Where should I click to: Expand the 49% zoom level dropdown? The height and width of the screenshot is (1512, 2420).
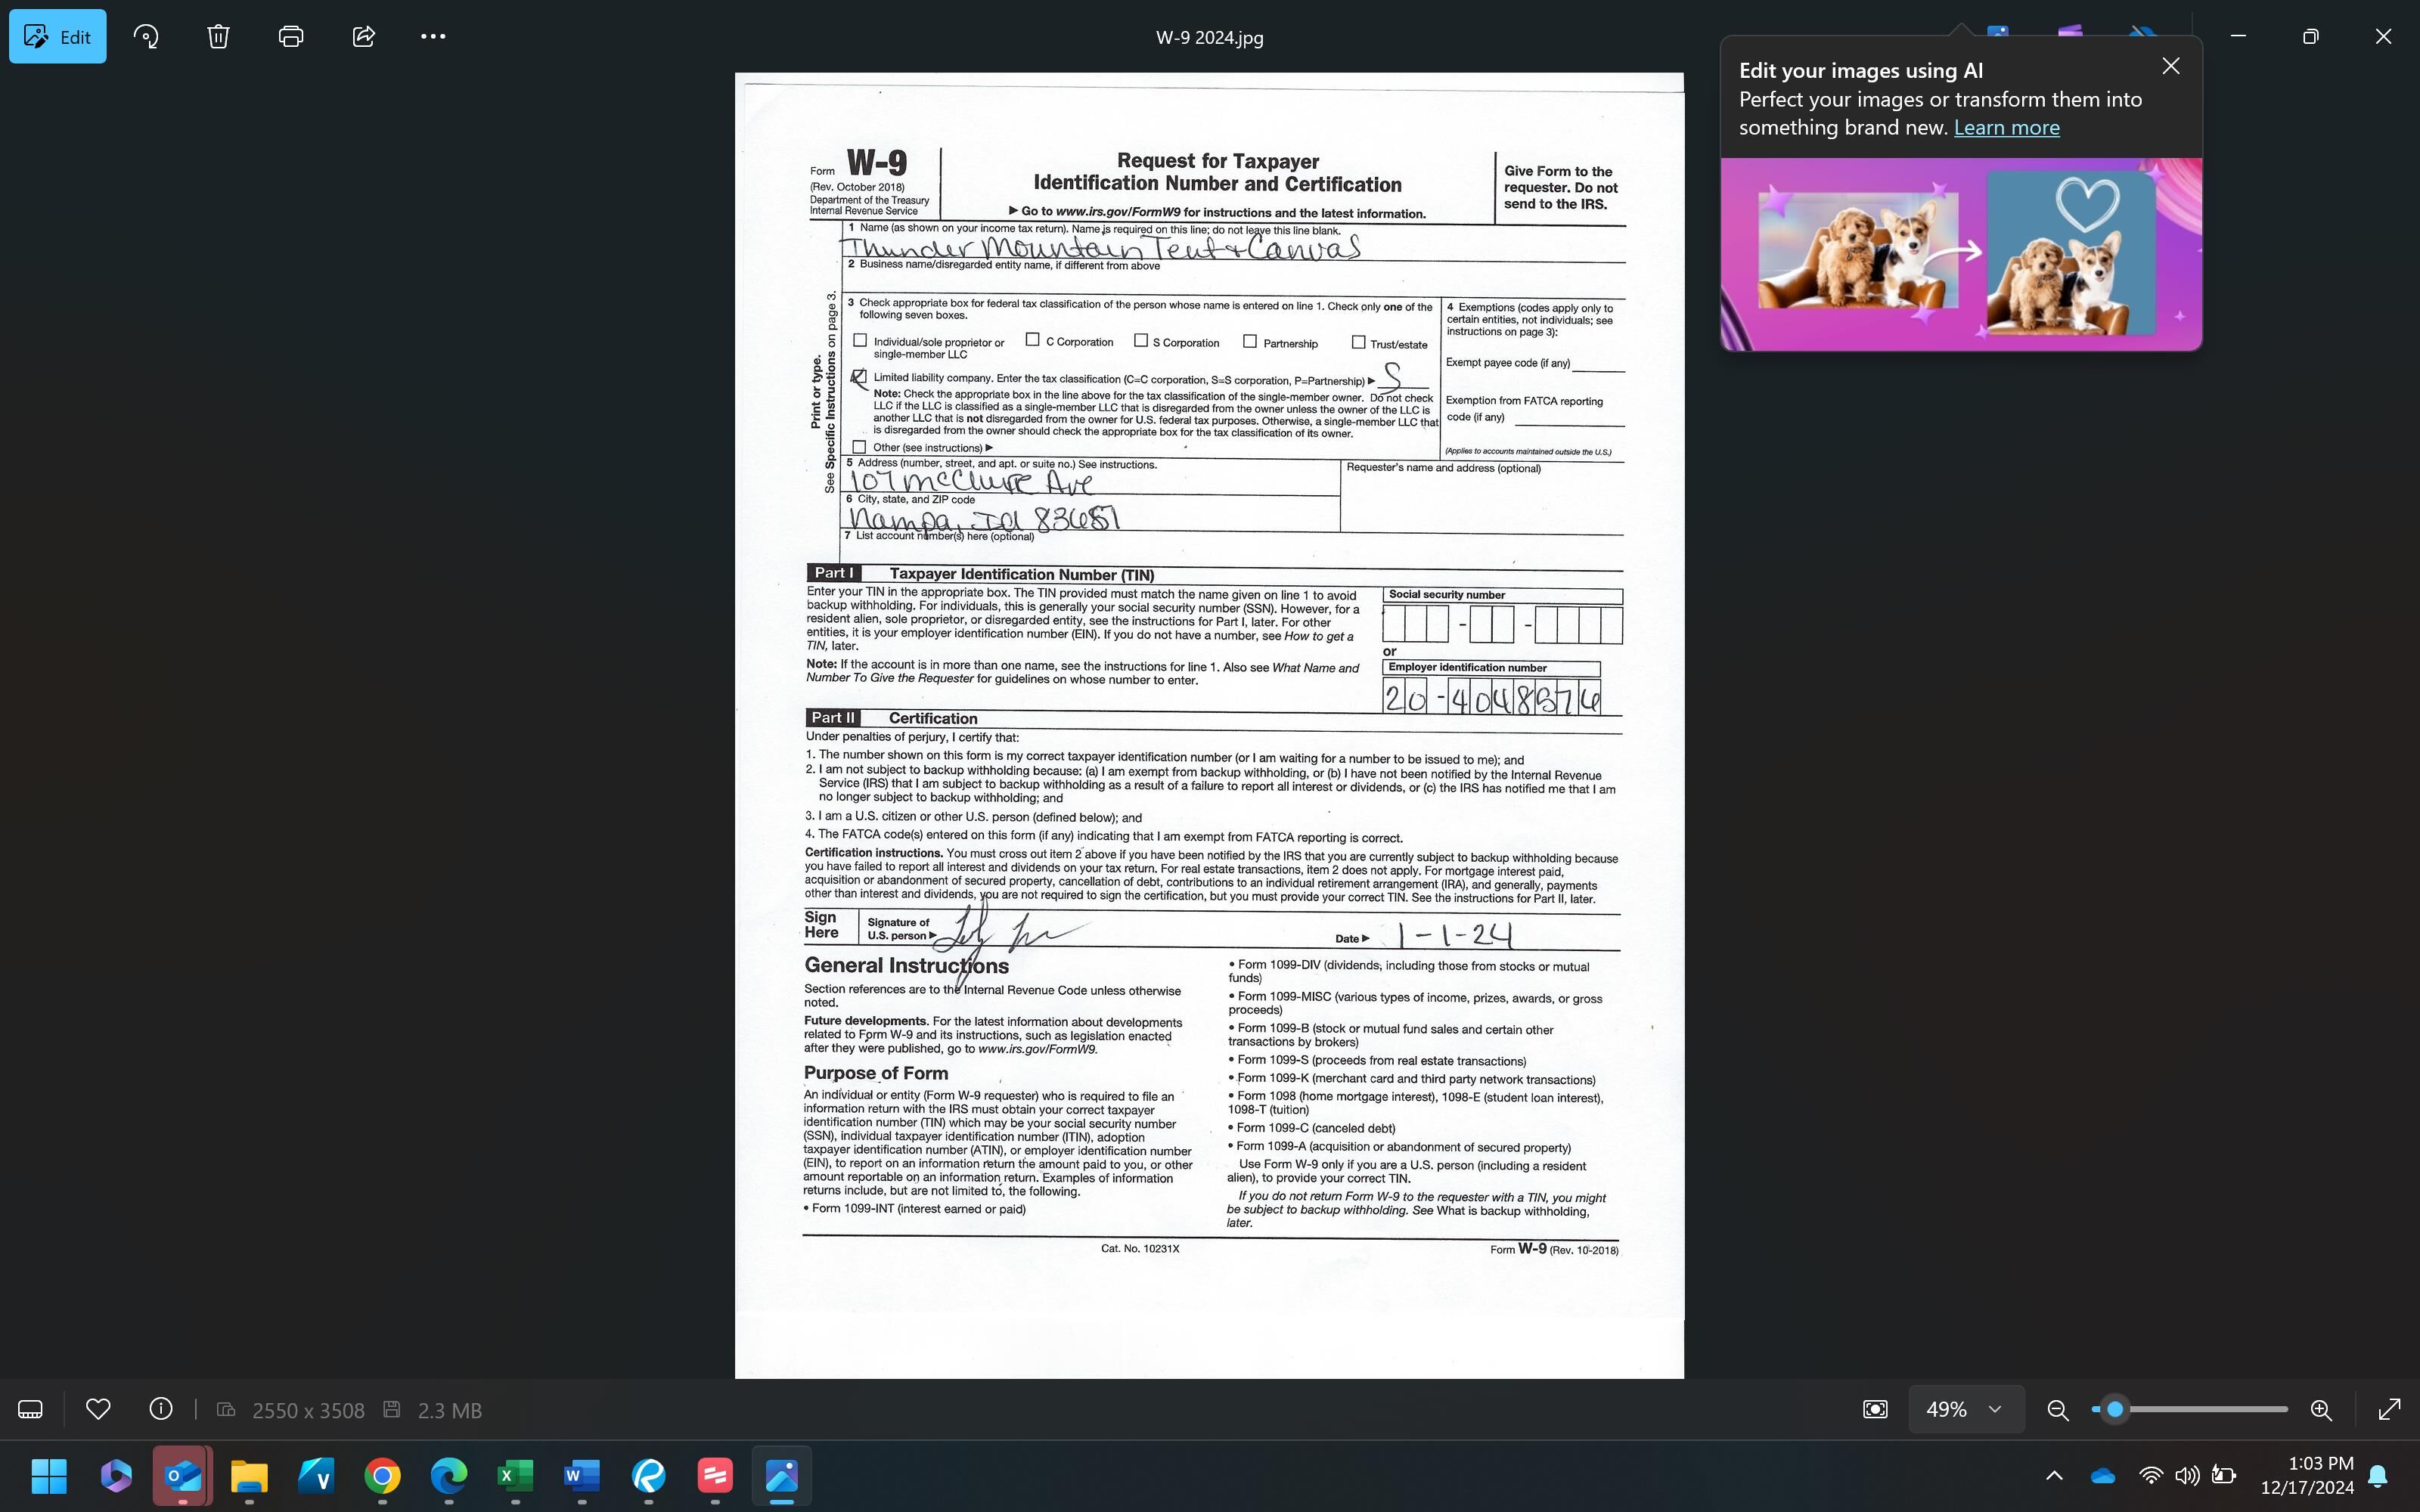1965,1409
